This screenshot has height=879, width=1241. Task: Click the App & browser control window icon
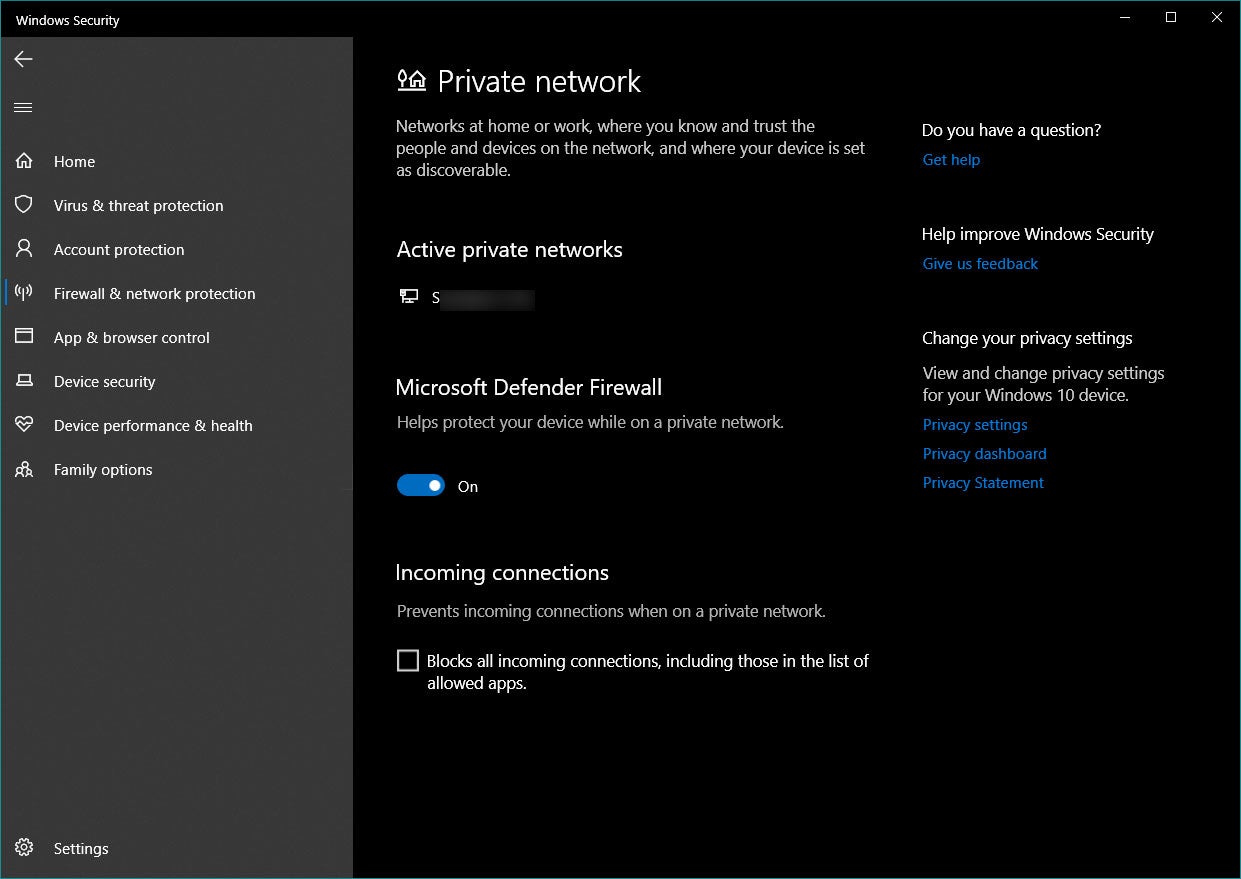coord(24,337)
